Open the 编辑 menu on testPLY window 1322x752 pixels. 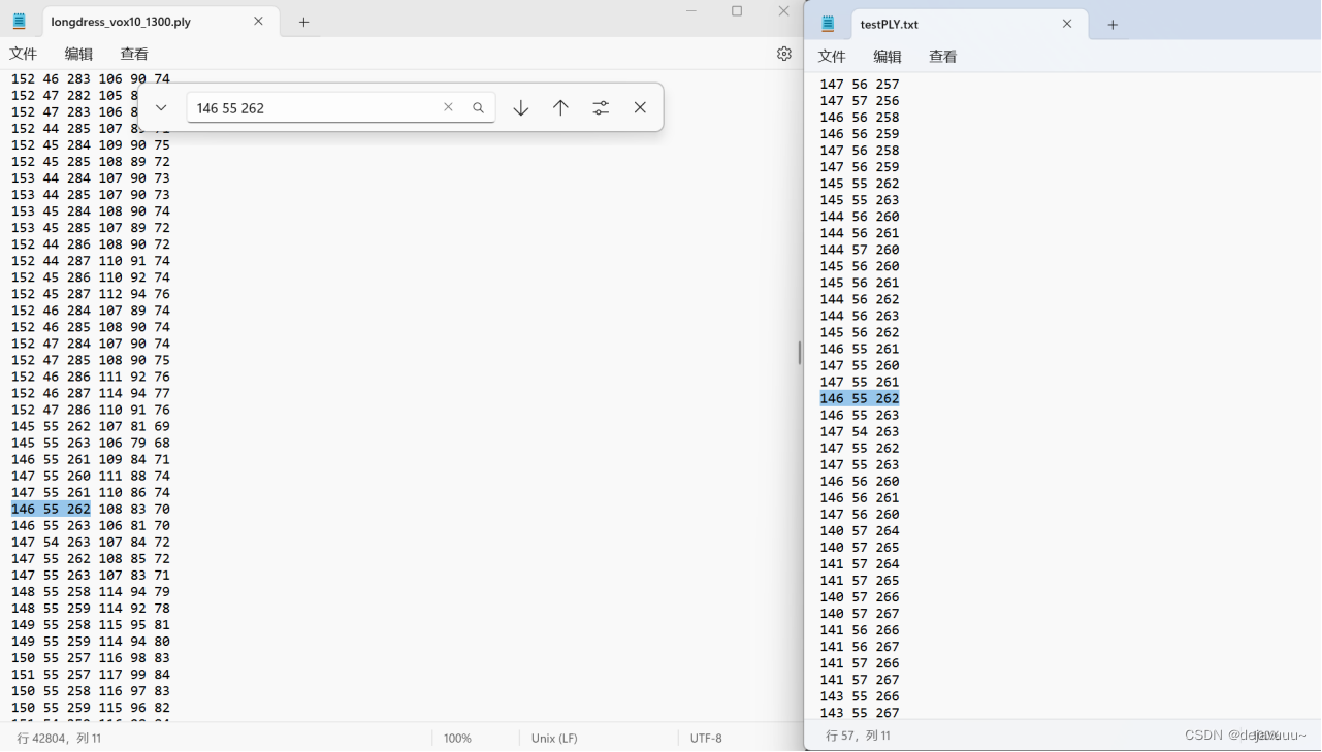pos(887,57)
